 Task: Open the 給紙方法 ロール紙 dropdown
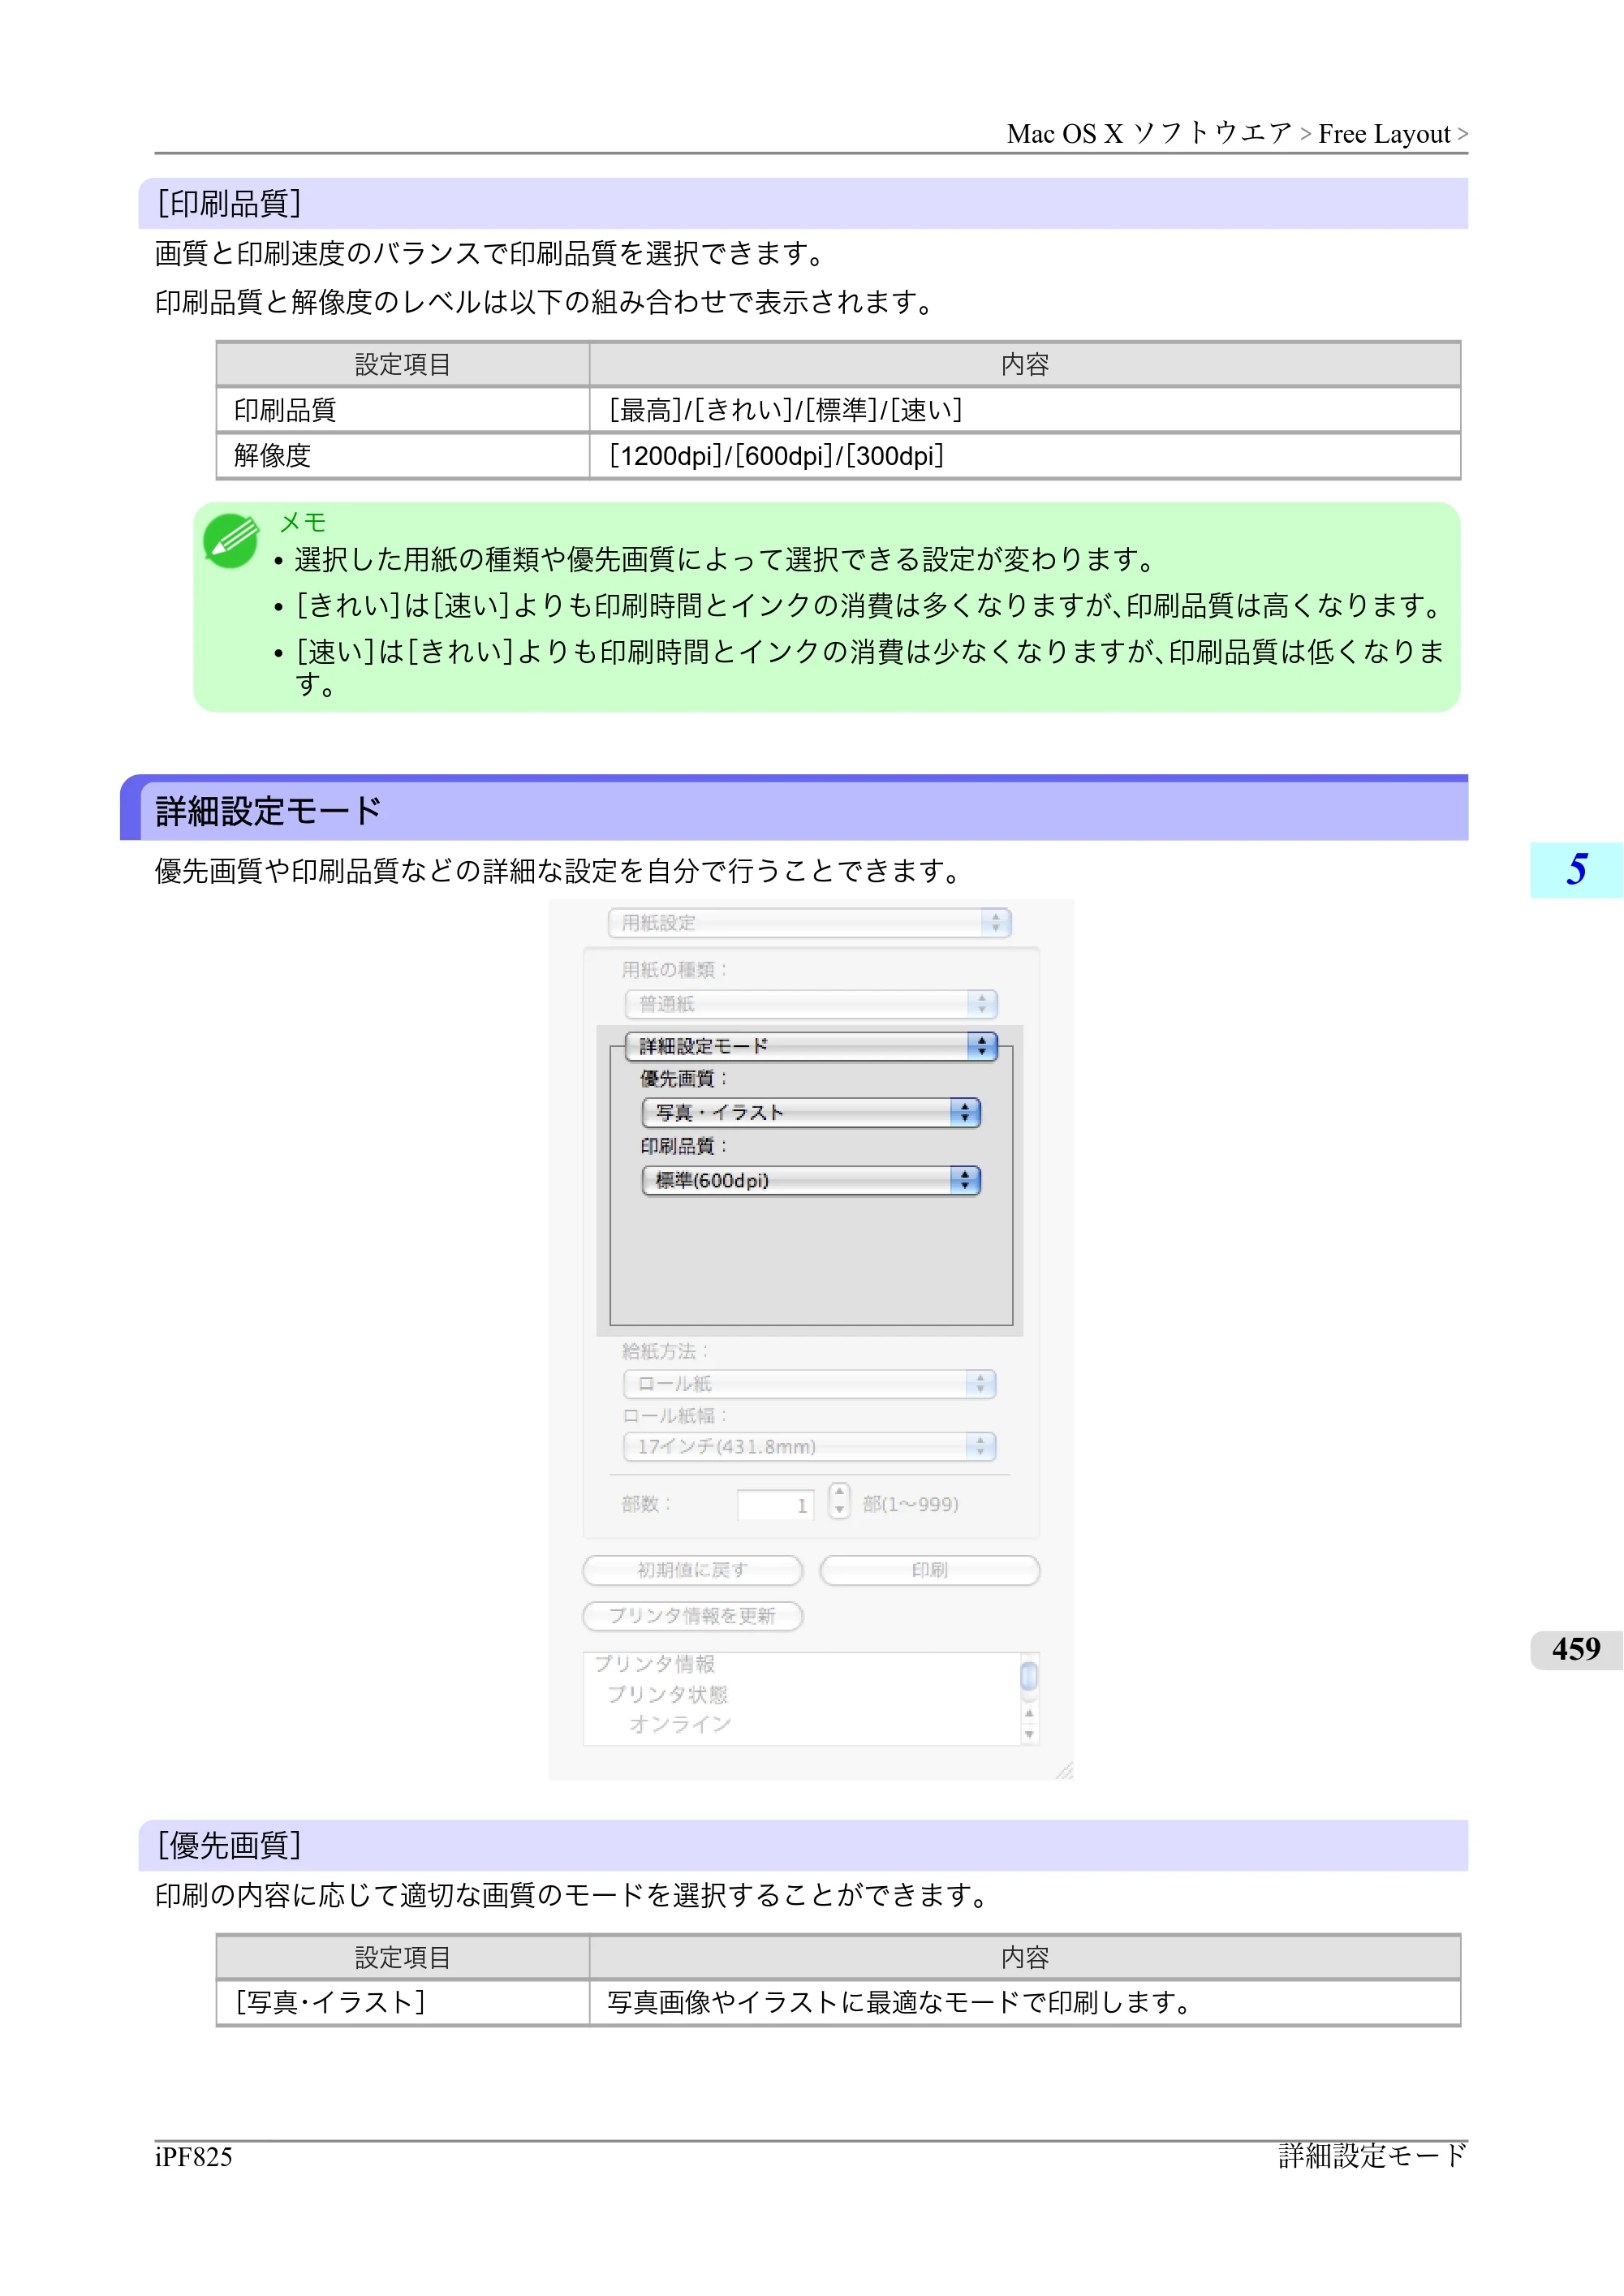[809, 1384]
